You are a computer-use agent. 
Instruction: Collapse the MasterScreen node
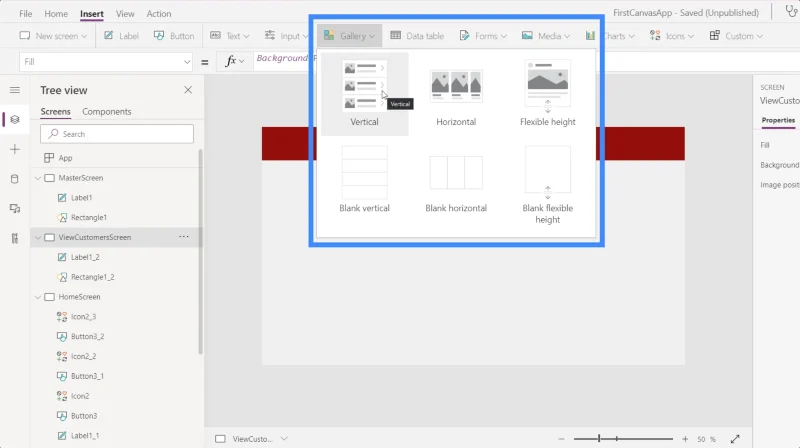click(38, 178)
